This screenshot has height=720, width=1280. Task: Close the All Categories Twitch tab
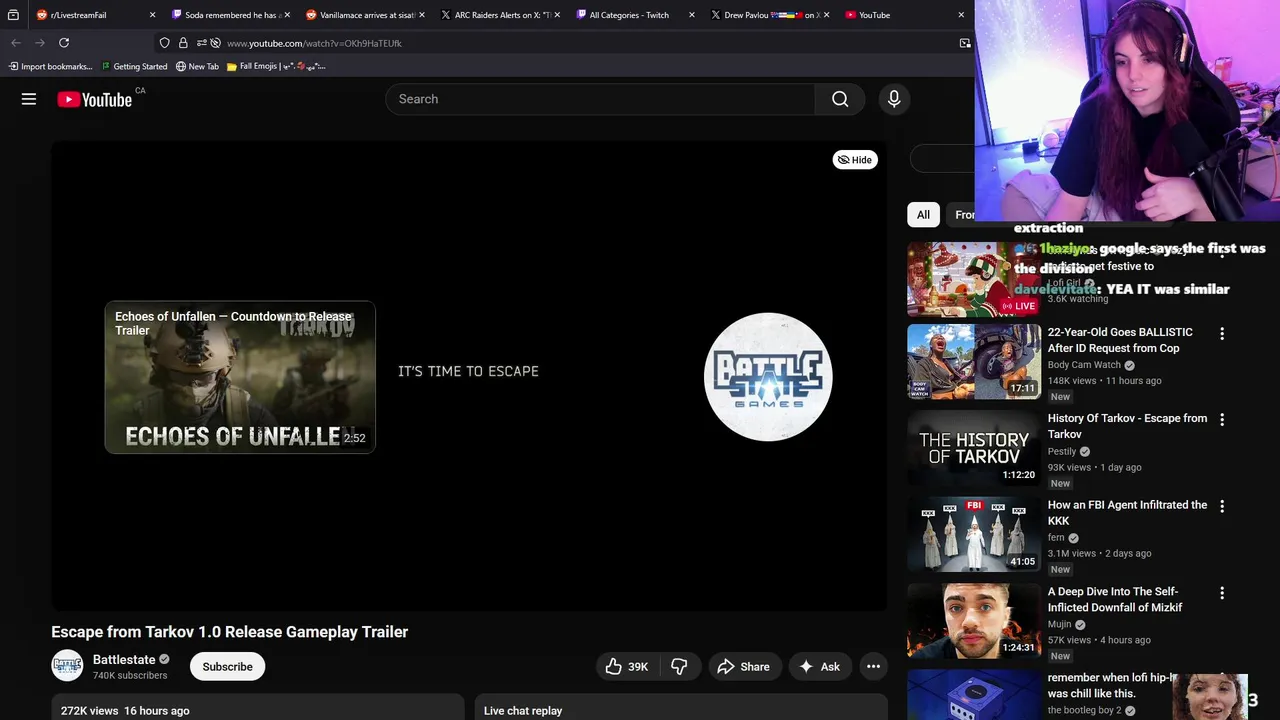[691, 15]
